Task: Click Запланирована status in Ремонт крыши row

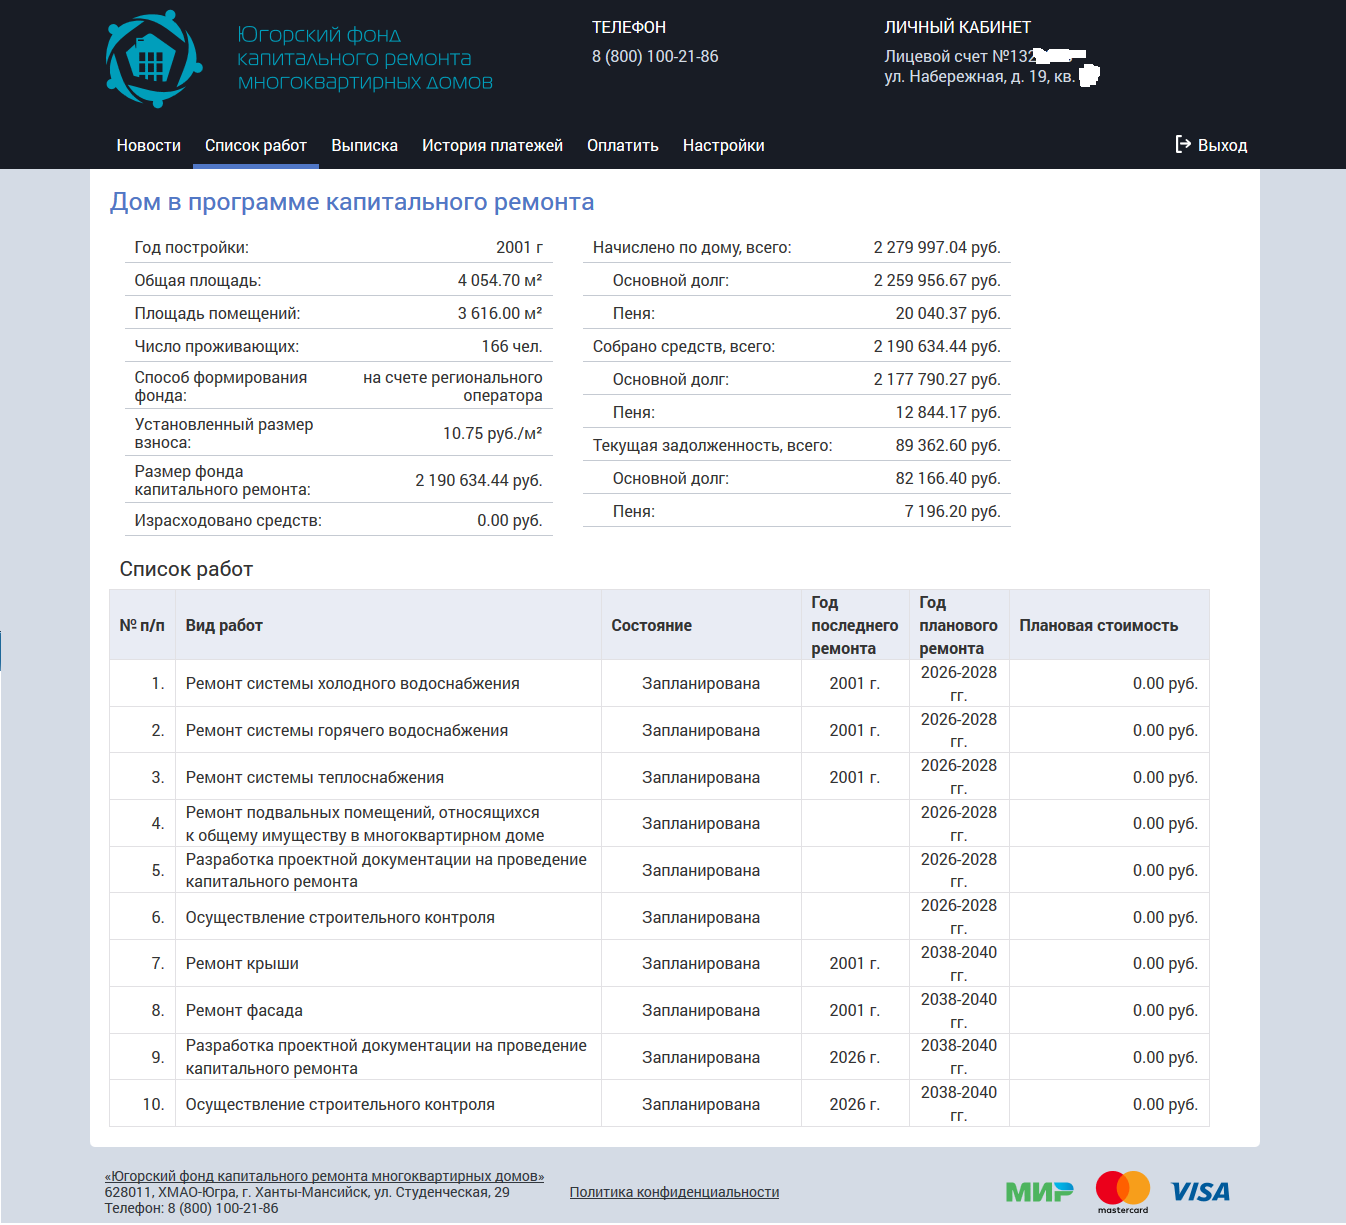Action: click(701, 964)
